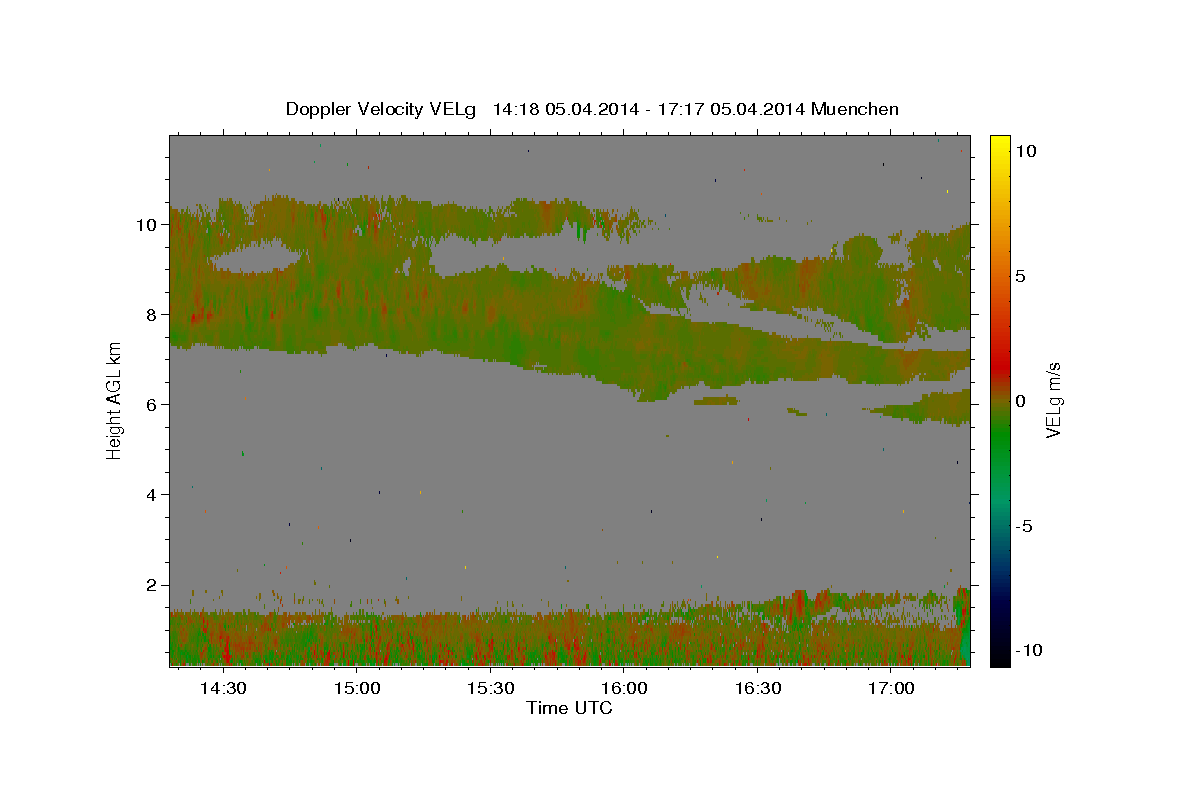Click the height axis label '10'

(x=147, y=225)
